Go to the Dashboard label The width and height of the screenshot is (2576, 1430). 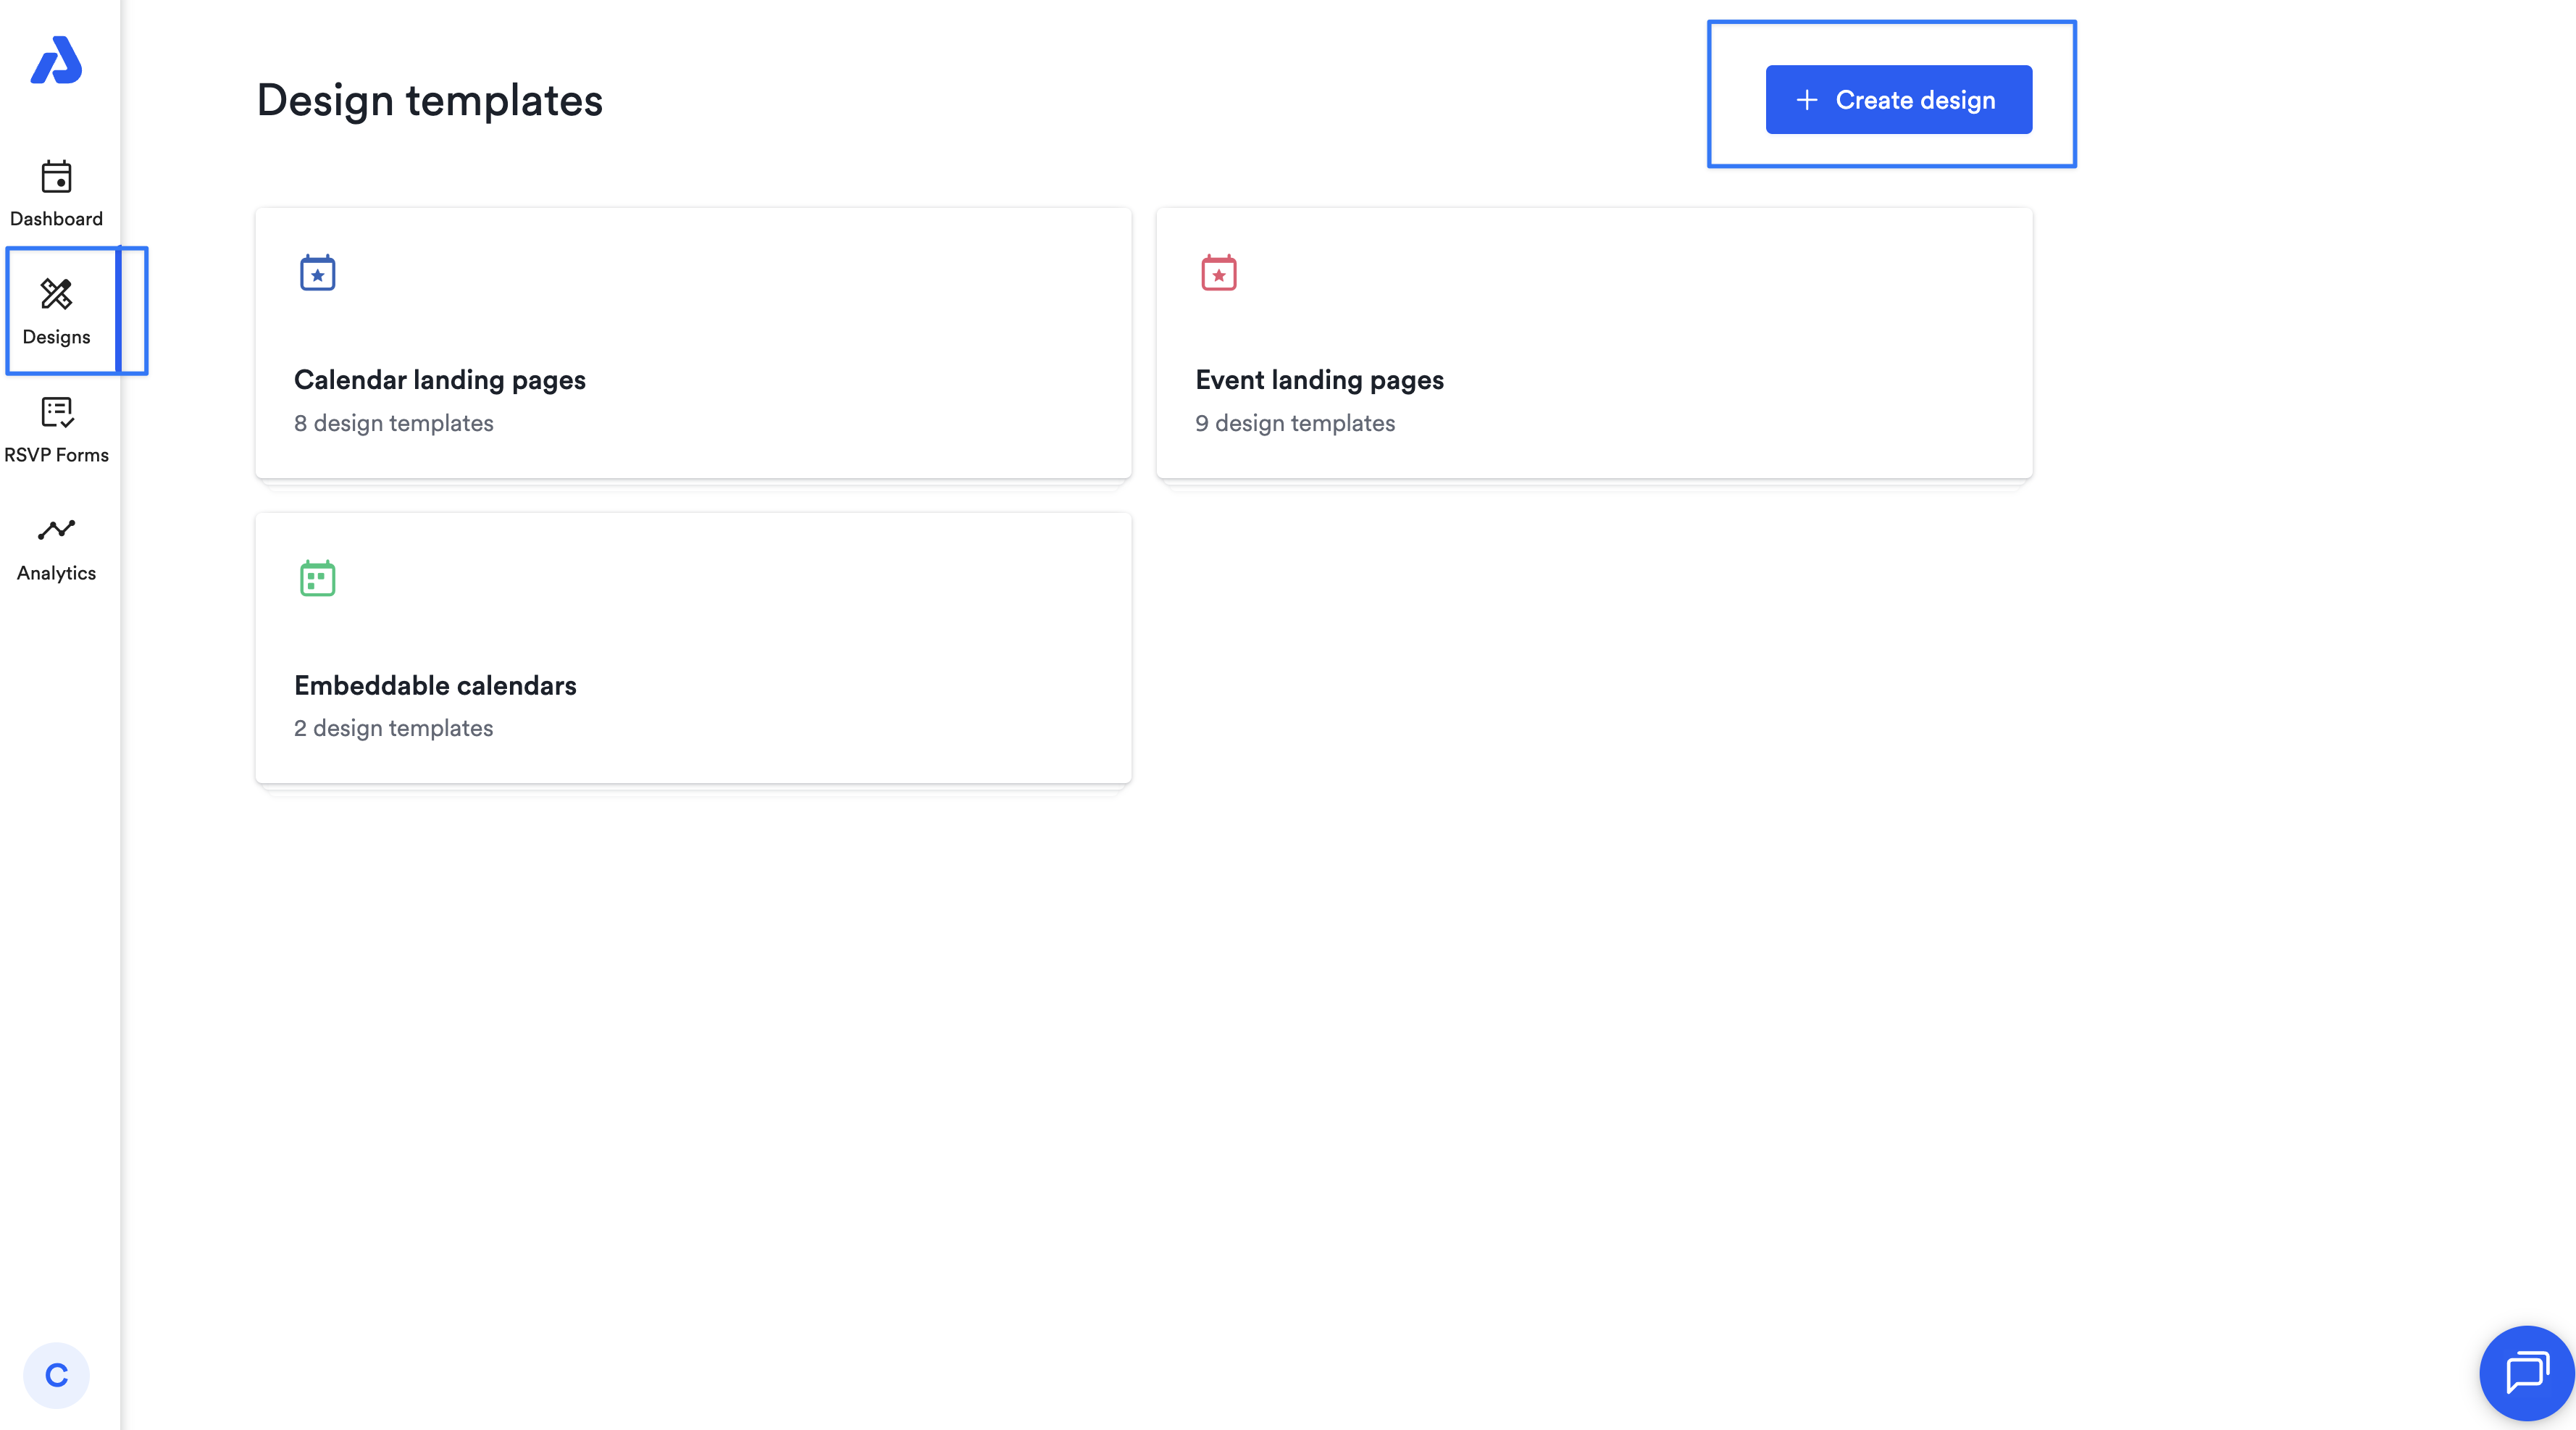56,219
